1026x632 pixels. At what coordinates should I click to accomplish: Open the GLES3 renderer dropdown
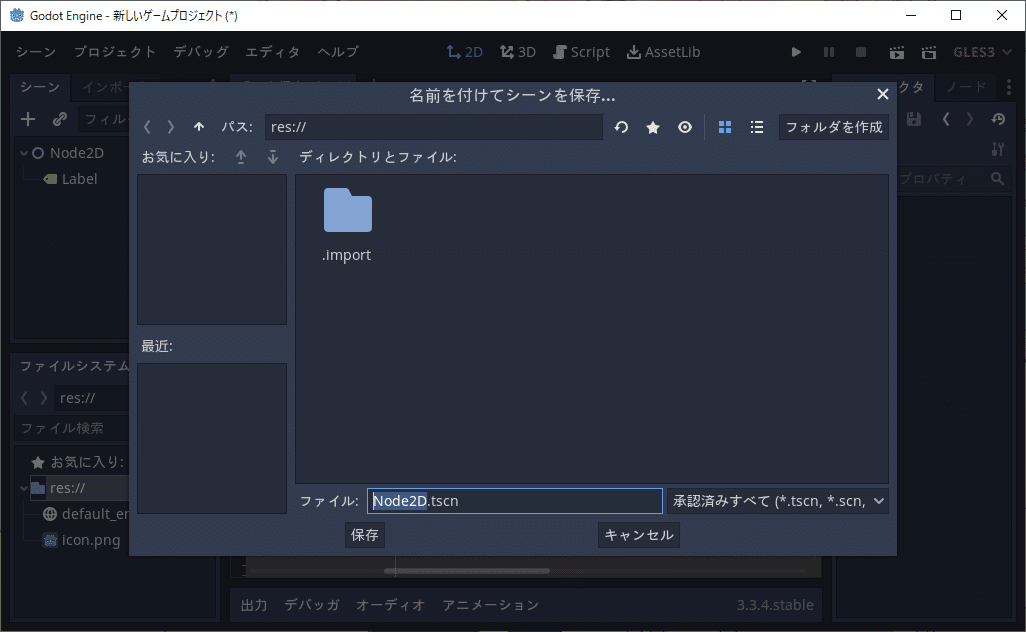coord(979,52)
